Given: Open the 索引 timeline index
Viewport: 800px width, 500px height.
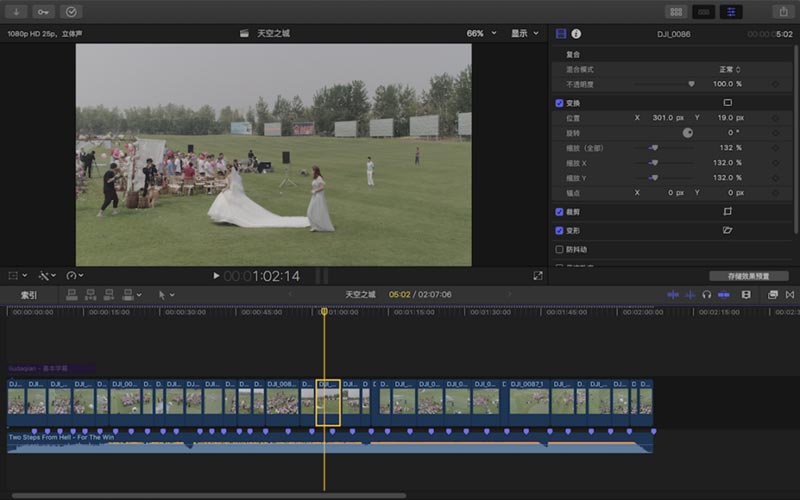Looking at the screenshot, I should [29, 295].
